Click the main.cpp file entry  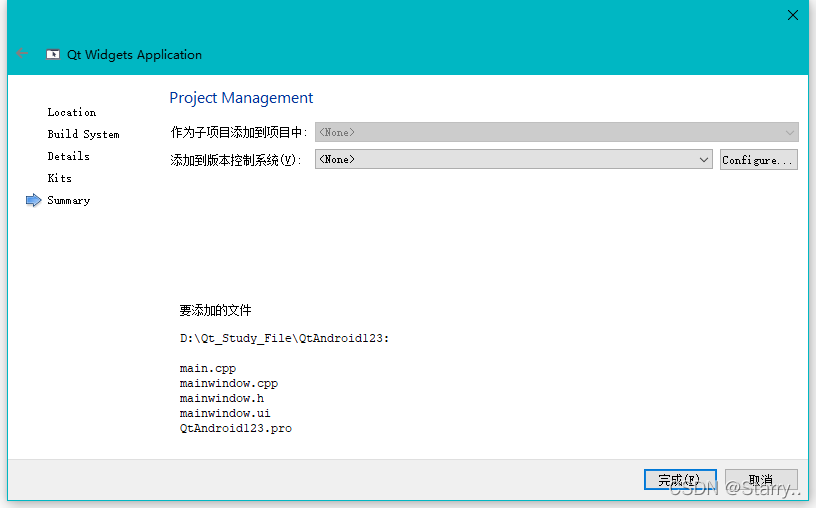pyautogui.click(x=208, y=368)
